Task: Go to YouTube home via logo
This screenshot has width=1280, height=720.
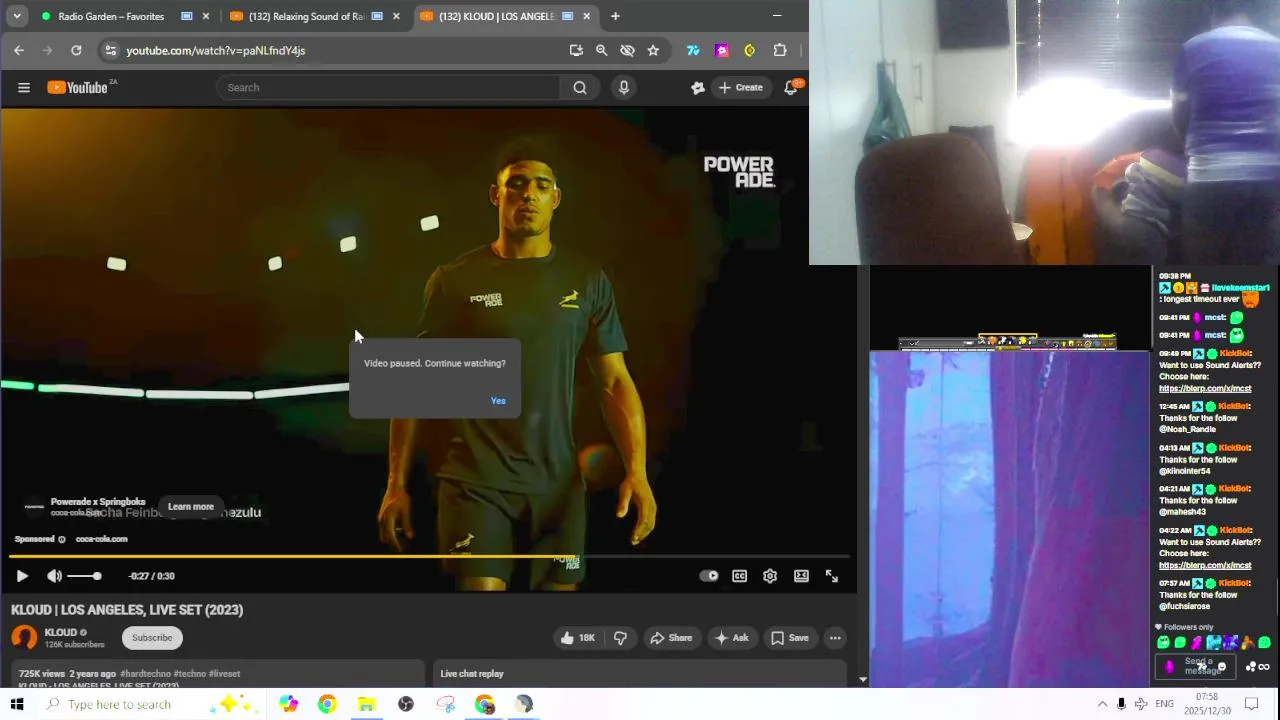Action: (78, 87)
